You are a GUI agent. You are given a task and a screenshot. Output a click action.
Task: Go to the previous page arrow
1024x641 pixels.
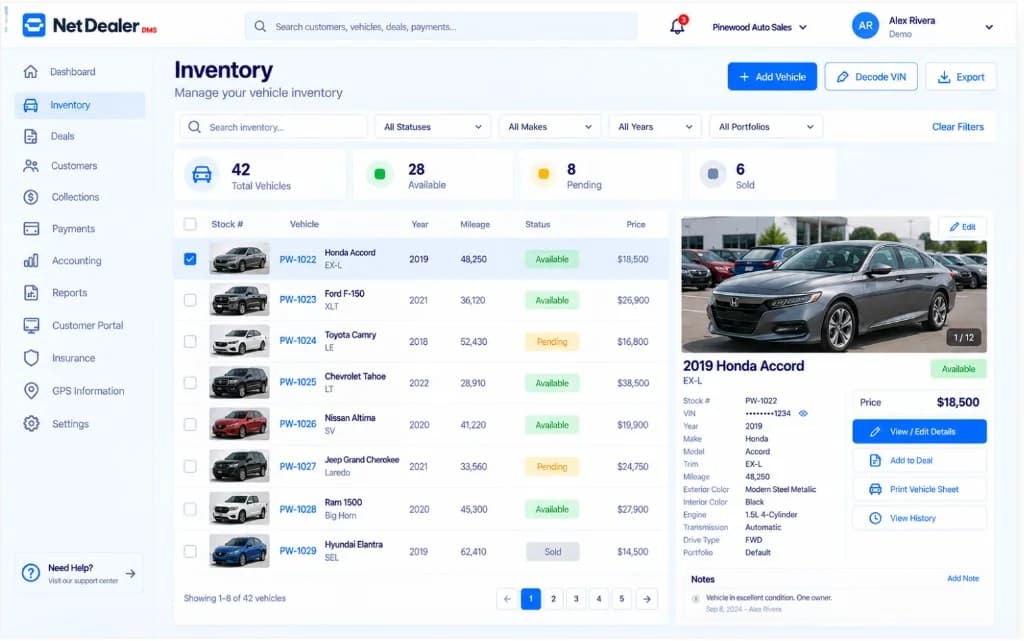point(507,599)
